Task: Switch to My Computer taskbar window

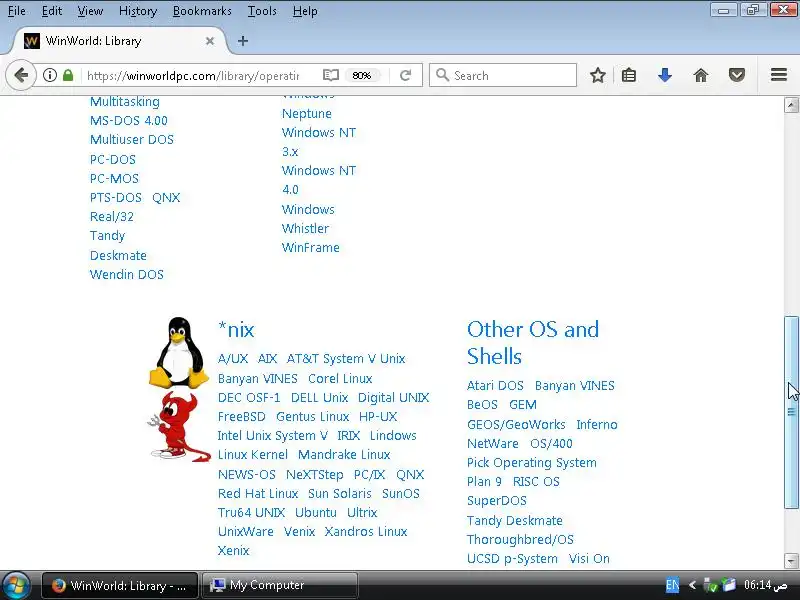Action: click(280, 585)
